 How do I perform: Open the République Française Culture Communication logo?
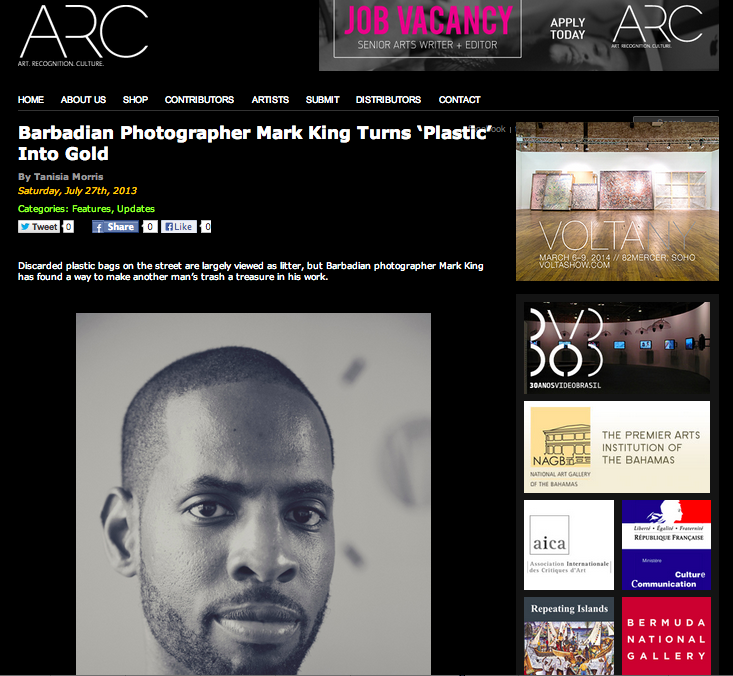click(666, 545)
